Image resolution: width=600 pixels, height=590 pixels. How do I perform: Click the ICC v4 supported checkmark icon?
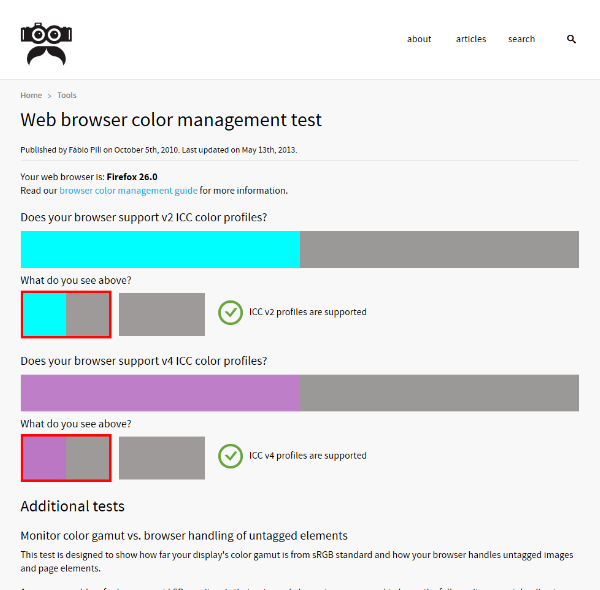(x=231, y=456)
